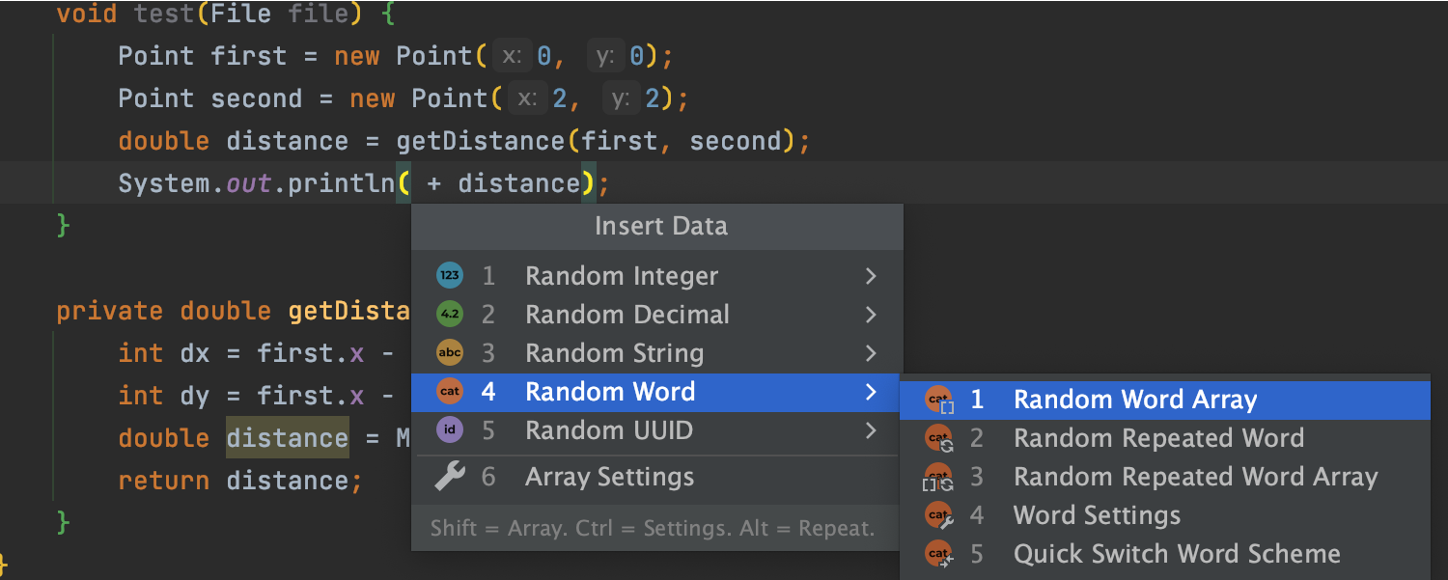
Task: Click the Random Decimal 4.2 icon
Action: (450, 315)
